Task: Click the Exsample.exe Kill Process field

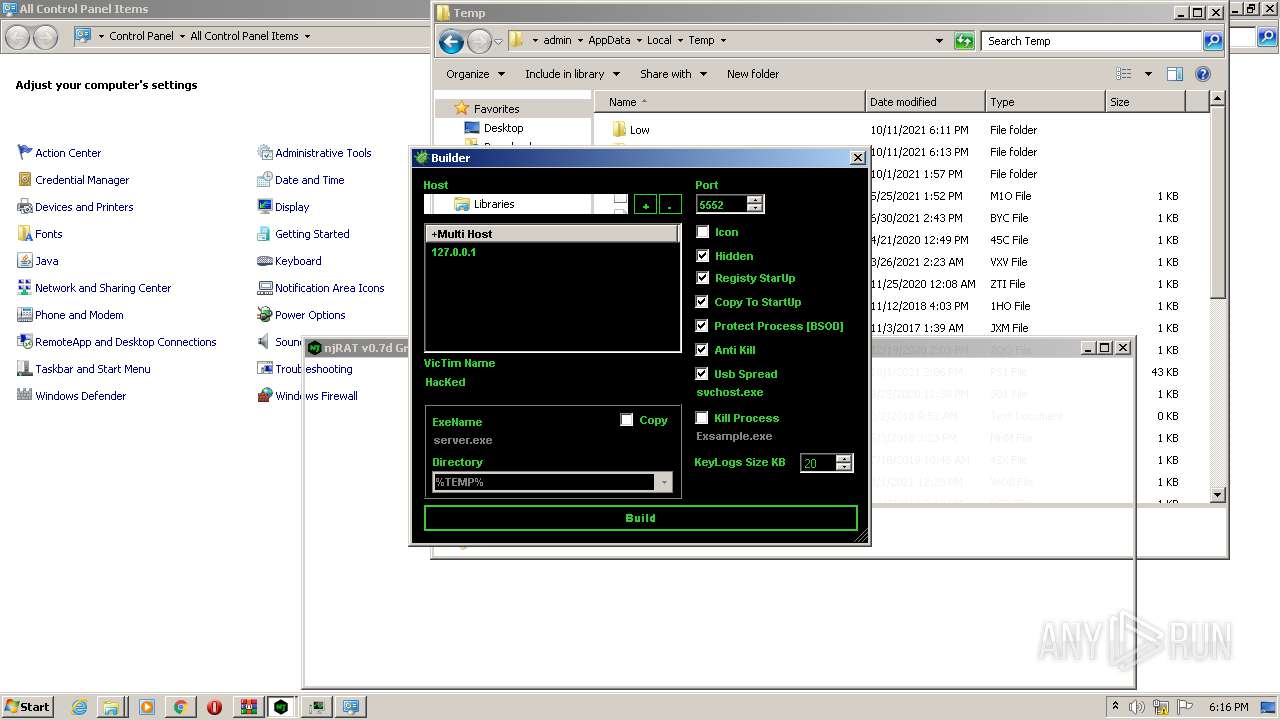Action: click(734, 436)
